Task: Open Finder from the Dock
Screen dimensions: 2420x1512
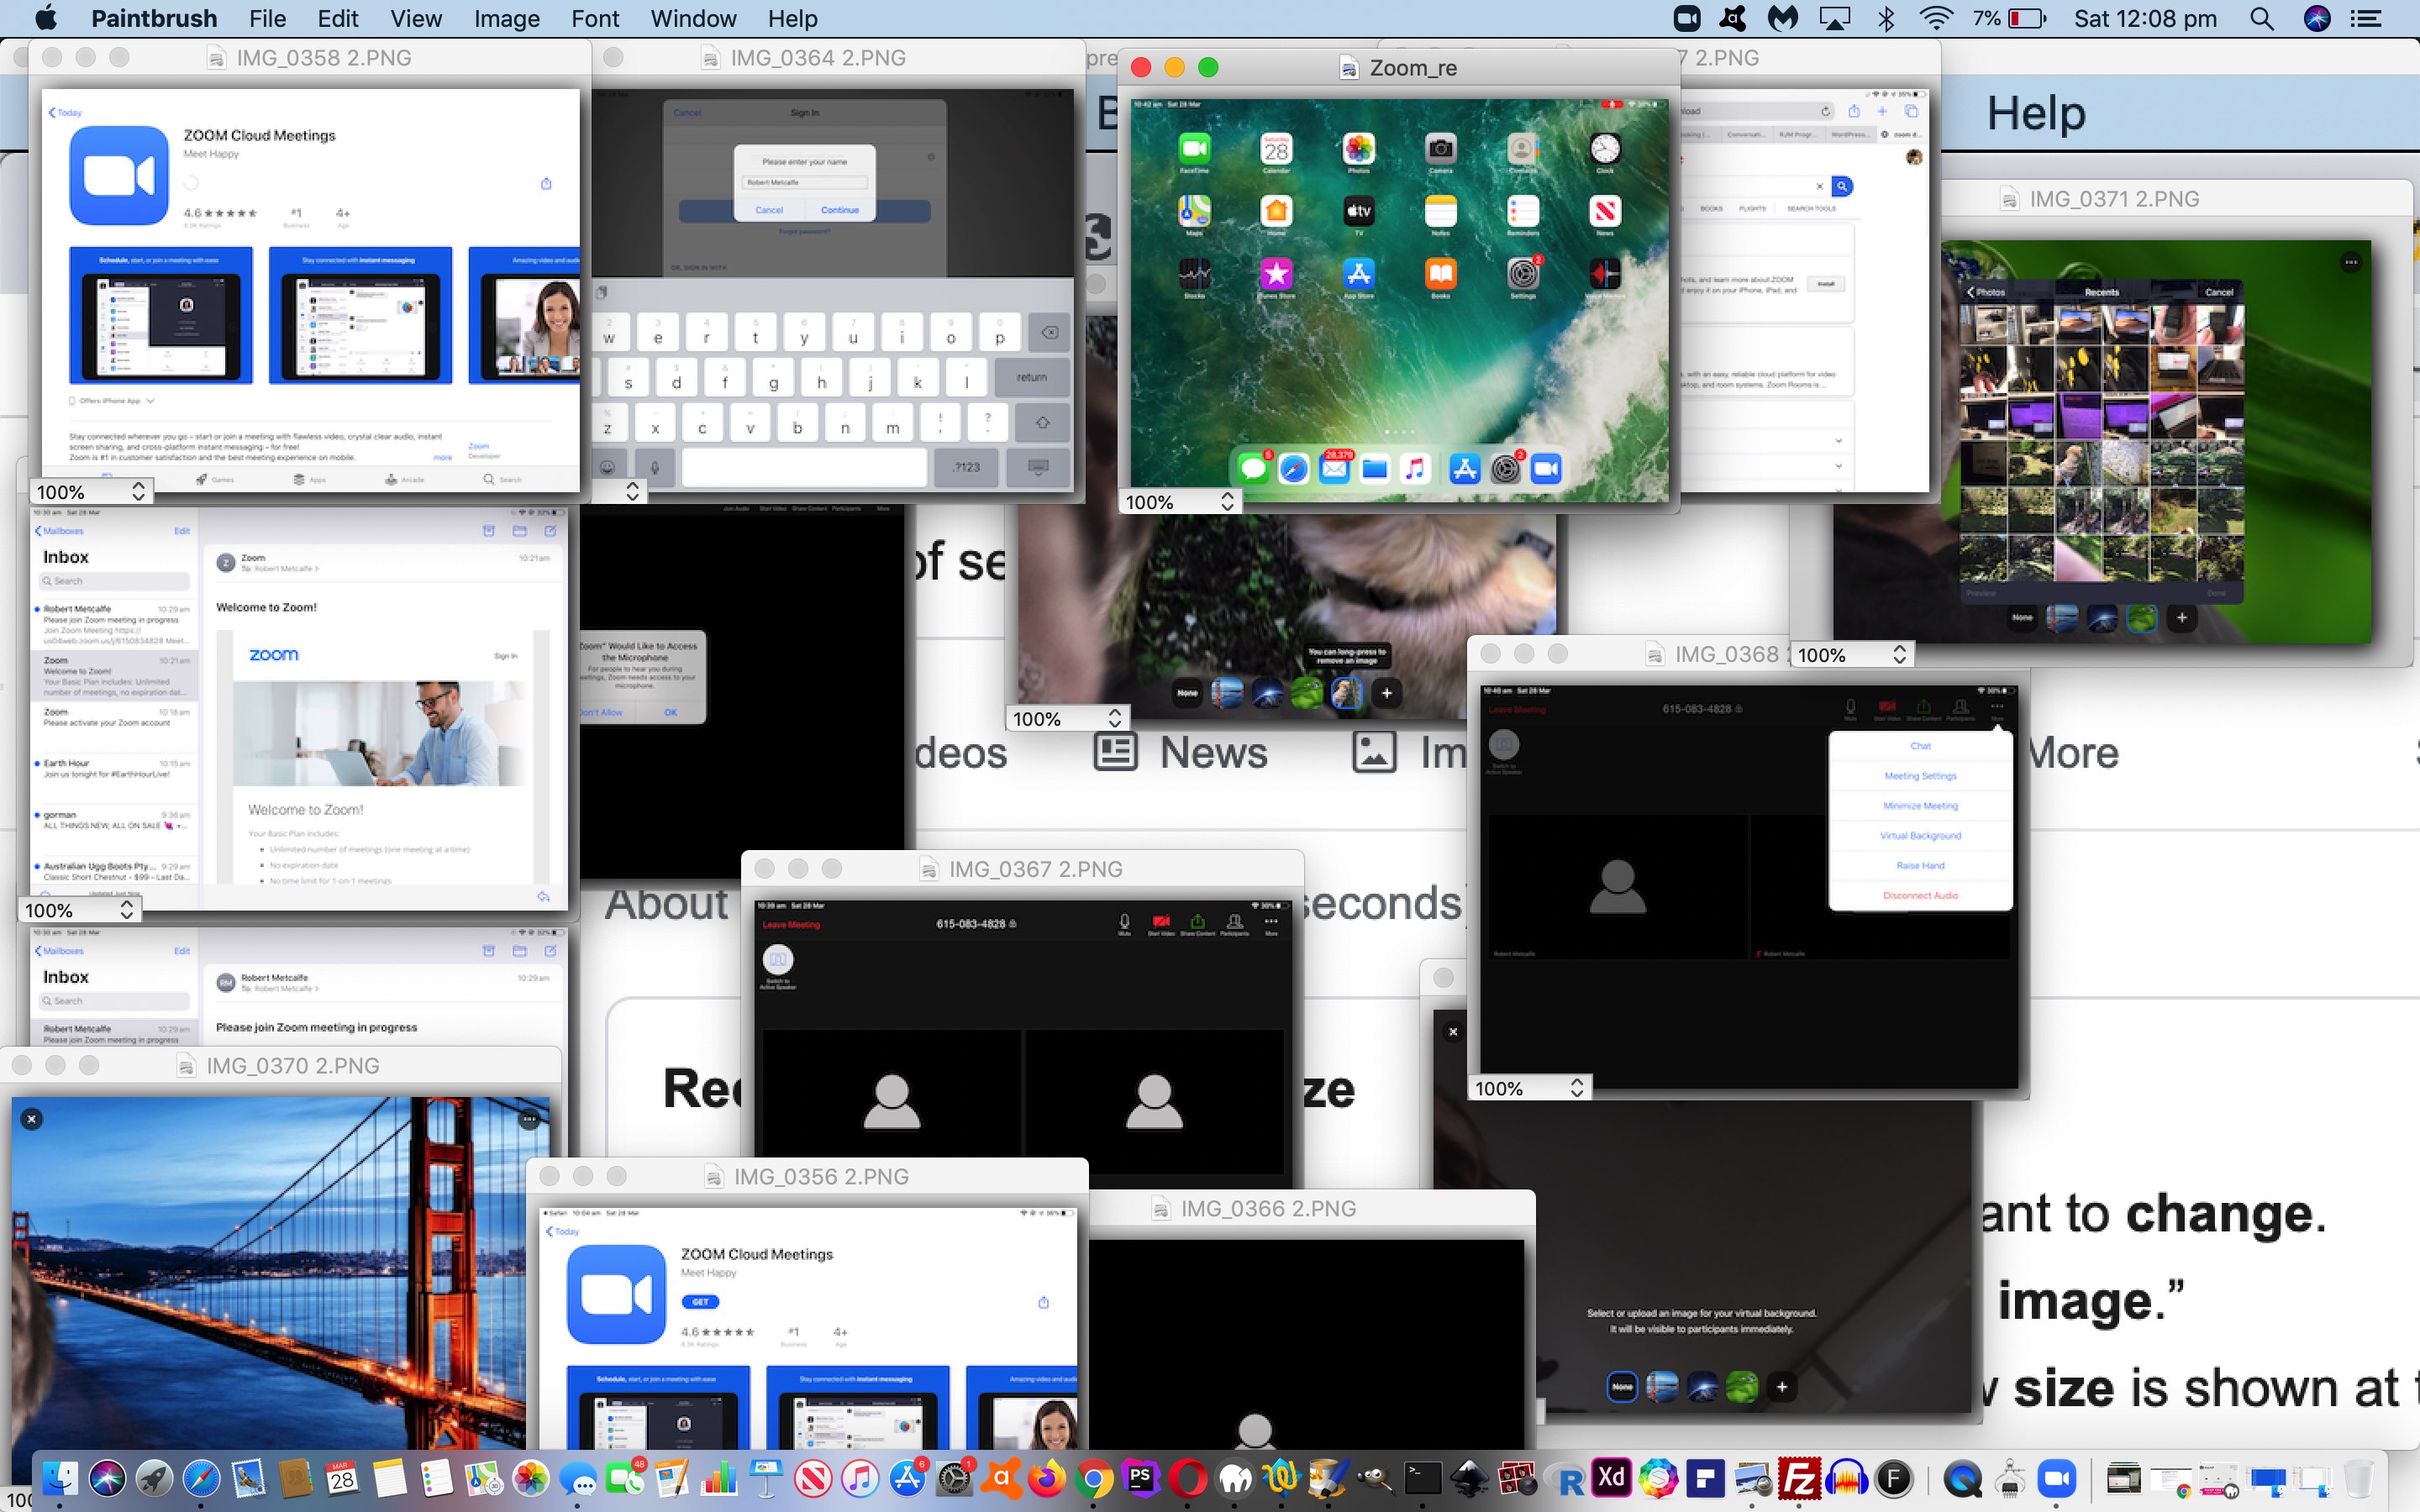Action: pos(60,1478)
